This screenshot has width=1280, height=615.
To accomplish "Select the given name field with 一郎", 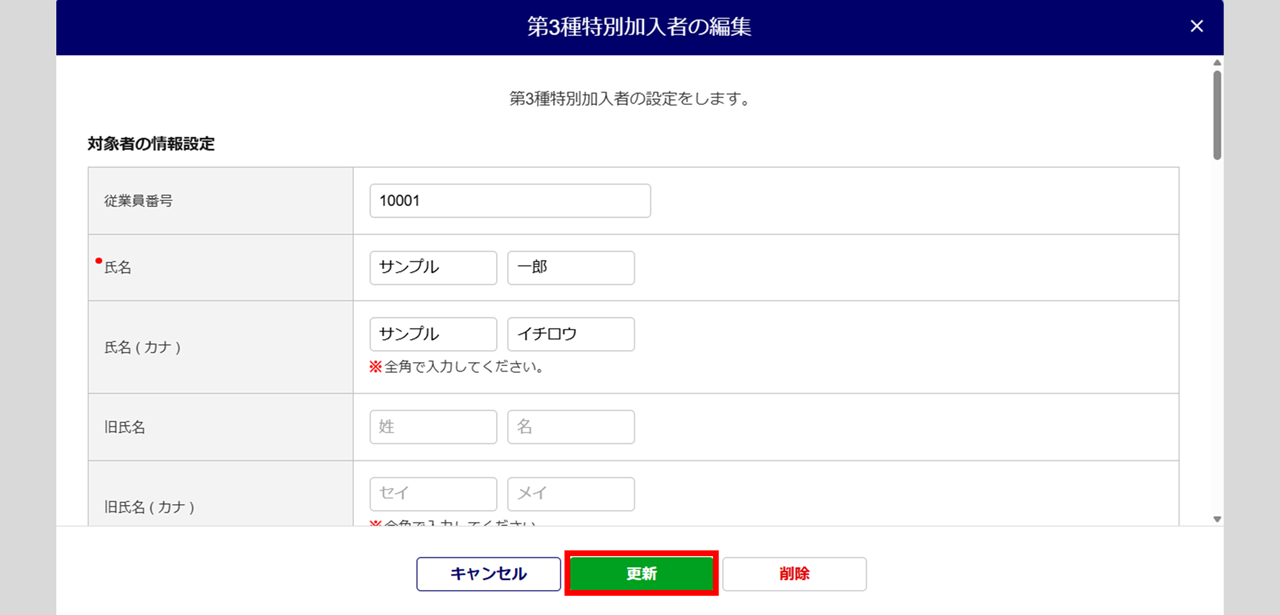I will coord(571,267).
